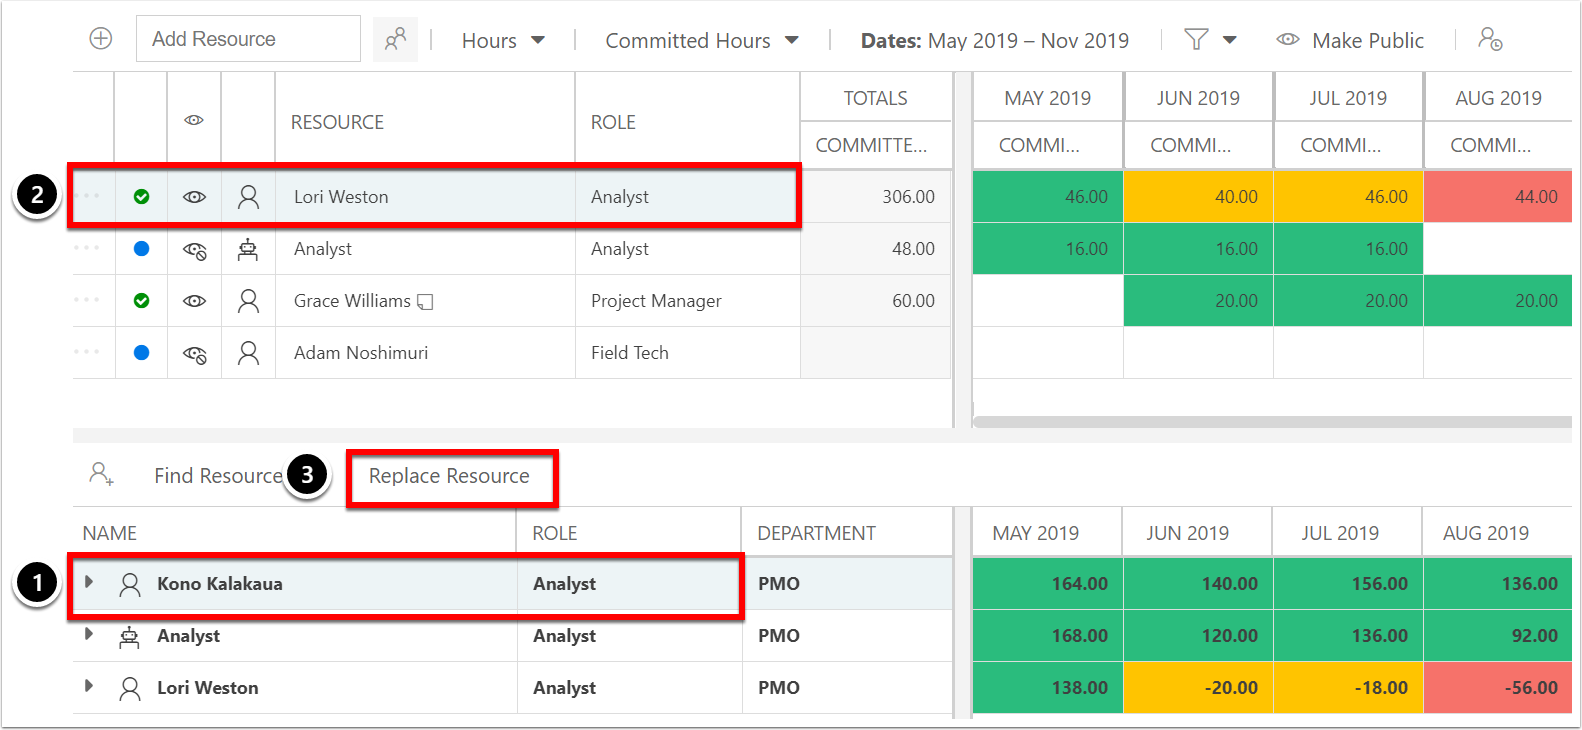Click Adam Noshimuri resource name

pyautogui.click(x=361, y=353)
